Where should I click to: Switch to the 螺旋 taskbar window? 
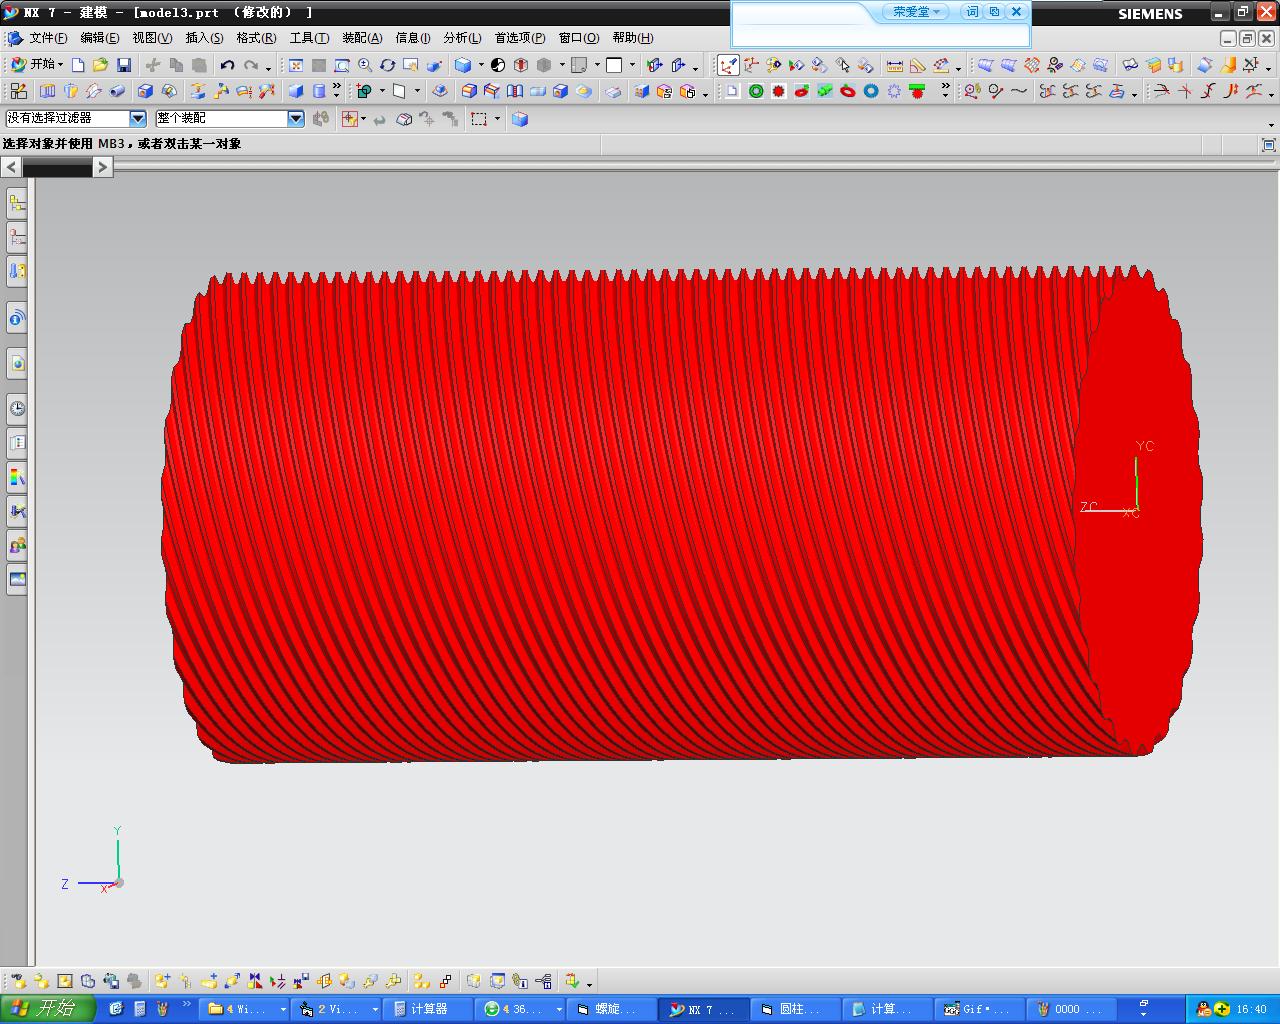click(612, 1009)
